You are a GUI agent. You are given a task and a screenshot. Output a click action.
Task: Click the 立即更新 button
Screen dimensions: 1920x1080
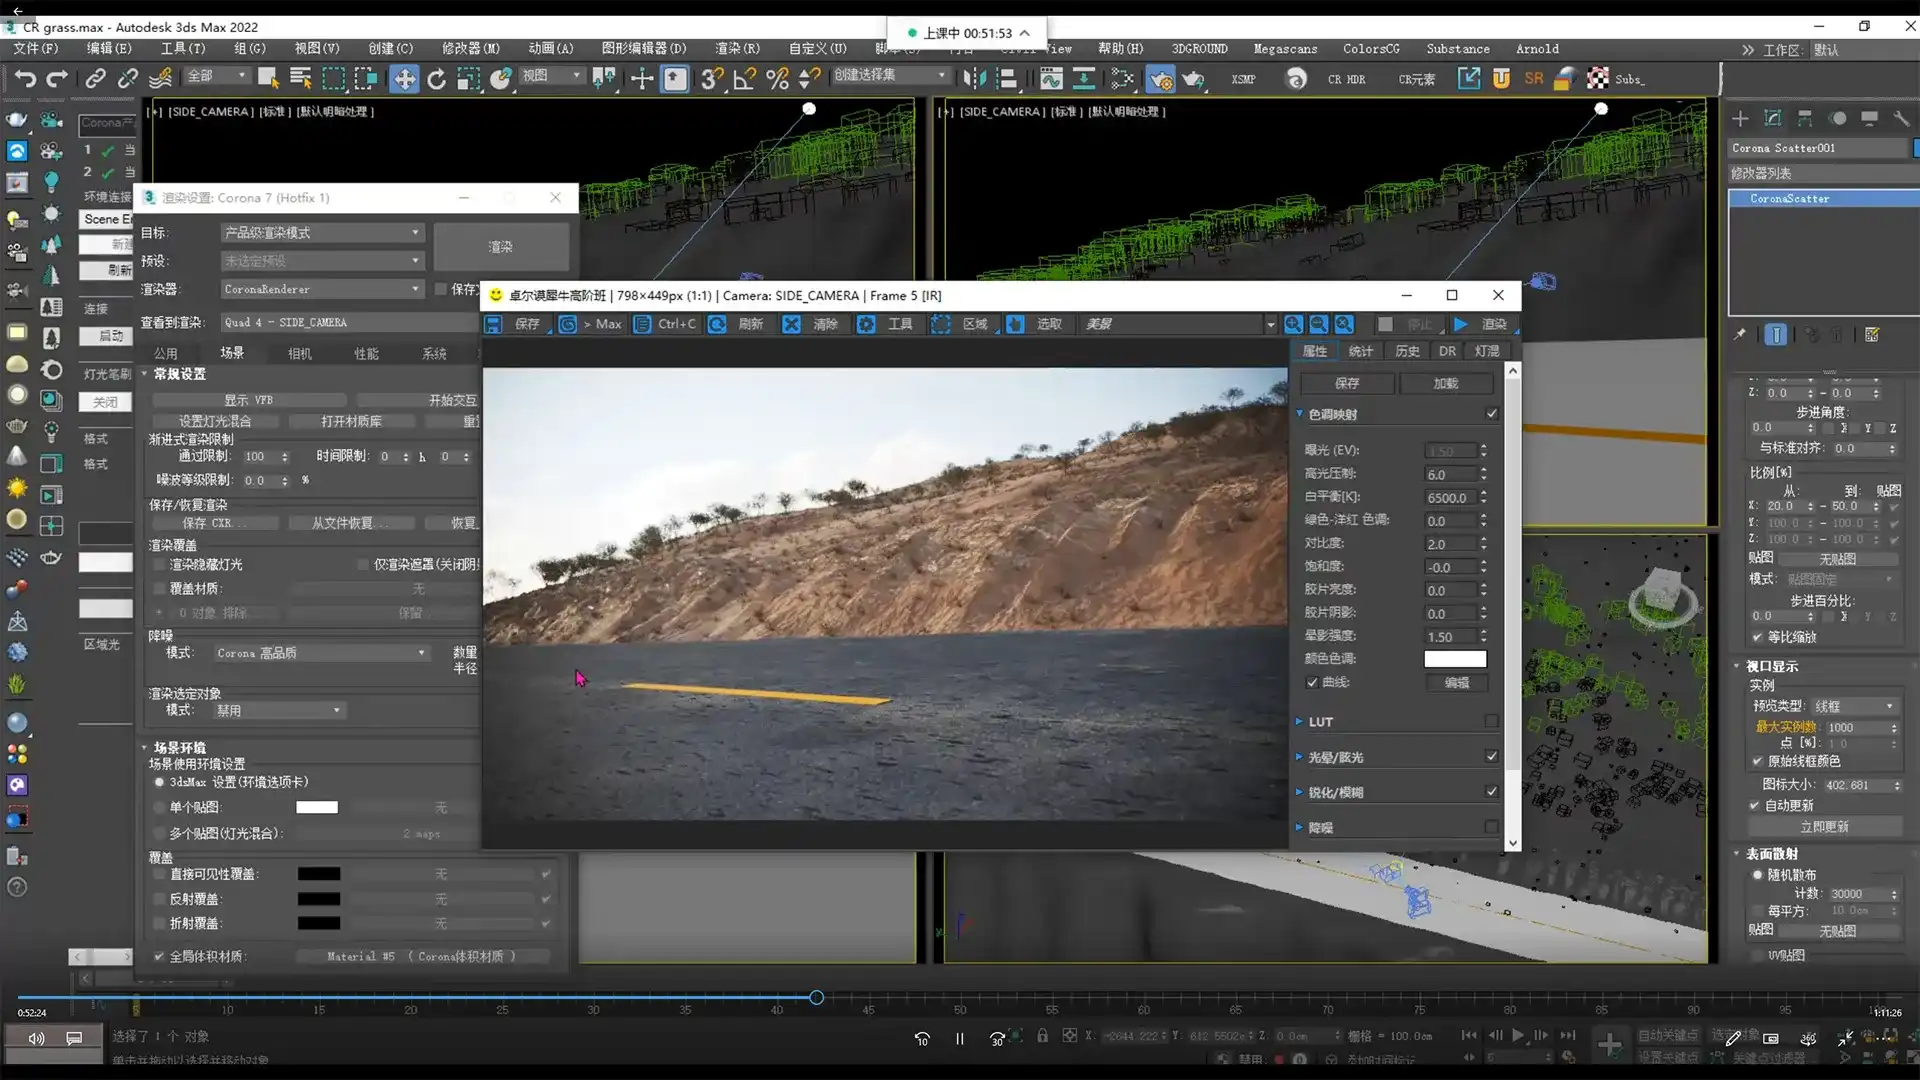coord(1824,827)
